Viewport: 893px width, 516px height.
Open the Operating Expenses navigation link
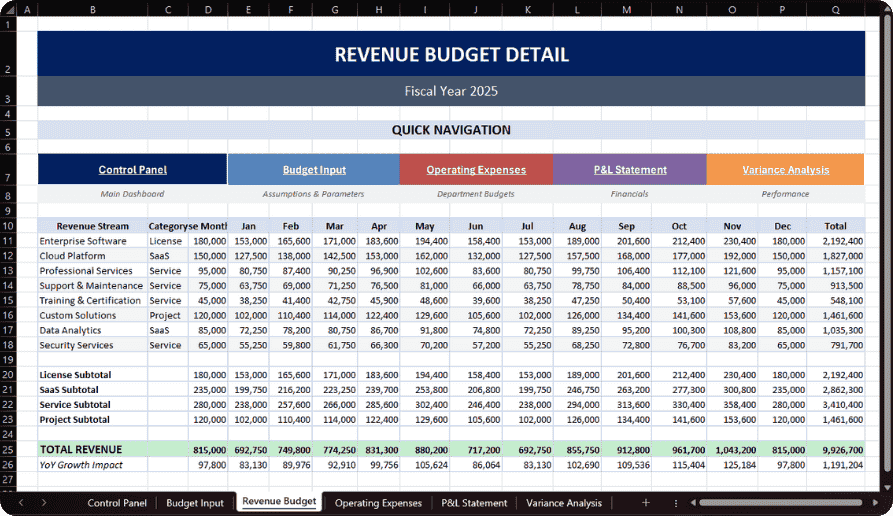476,170
